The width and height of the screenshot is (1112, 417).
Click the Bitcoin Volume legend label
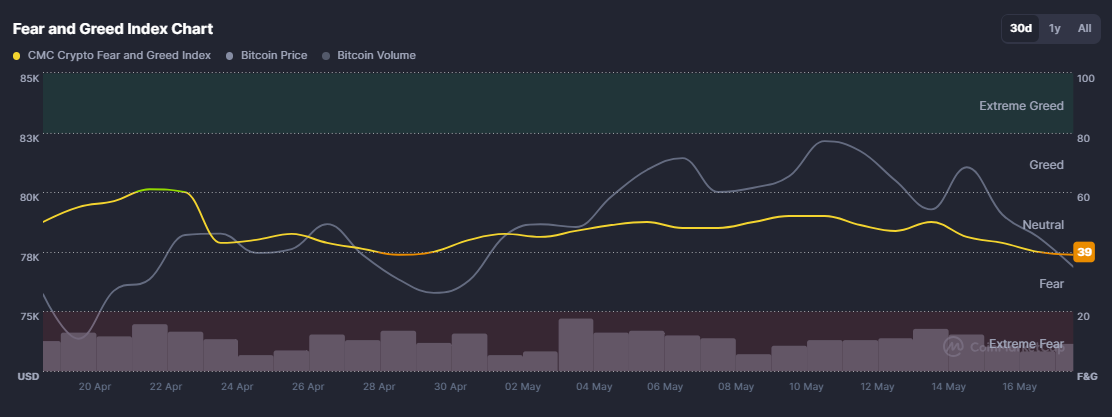point(377,55)
